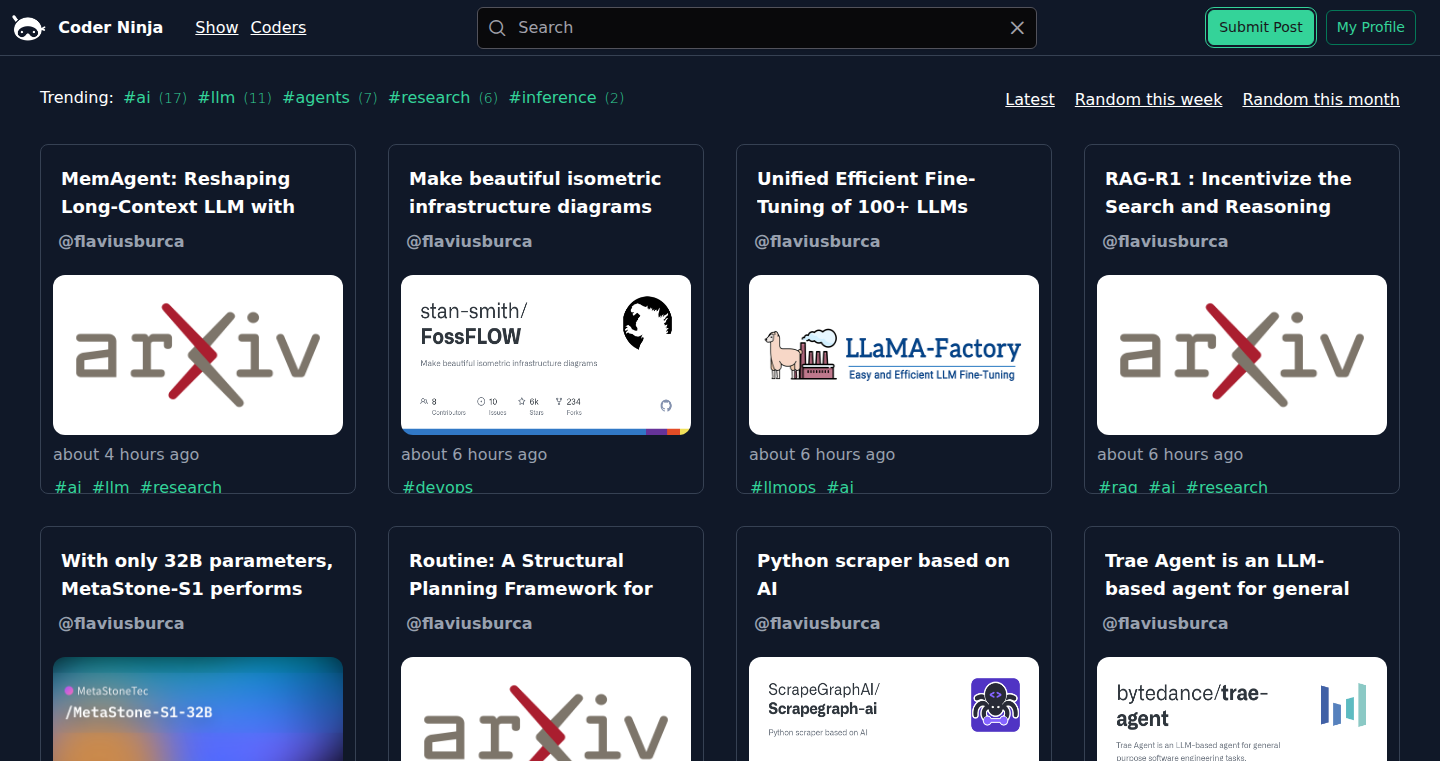1440x761 pixels.
Task: Click the #research tag on RAG-R1 card
Action: (x=1227, y=486)
